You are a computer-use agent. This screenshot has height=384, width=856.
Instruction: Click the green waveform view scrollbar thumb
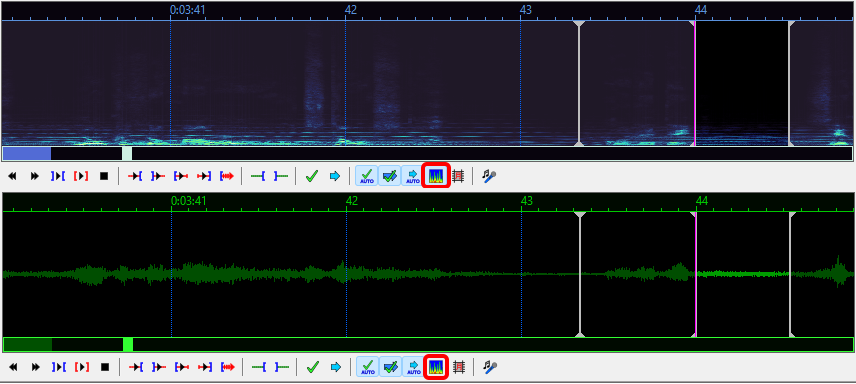(x=128, y=345)
